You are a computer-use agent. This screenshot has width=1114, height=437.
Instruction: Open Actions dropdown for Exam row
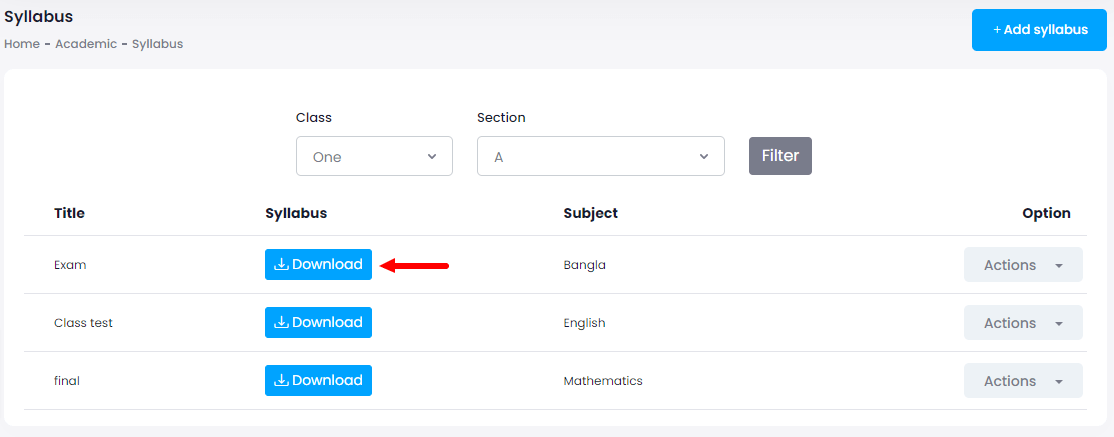(x=1022, y=265)
